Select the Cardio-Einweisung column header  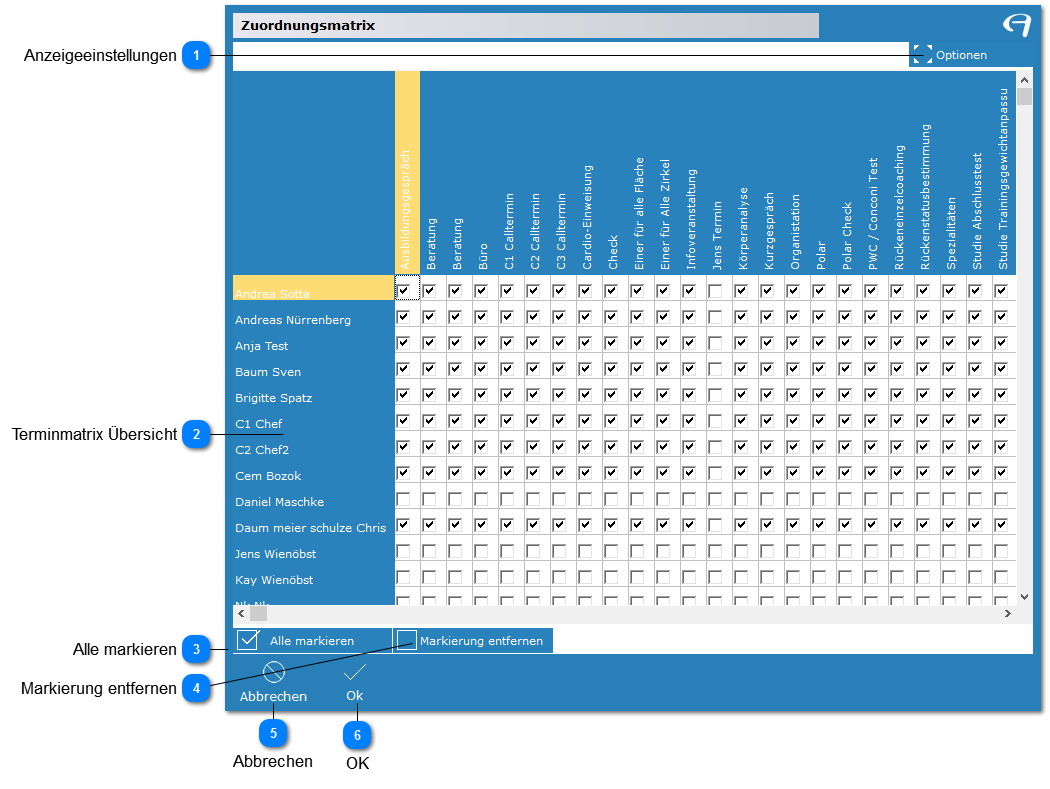tap(588, 173)
